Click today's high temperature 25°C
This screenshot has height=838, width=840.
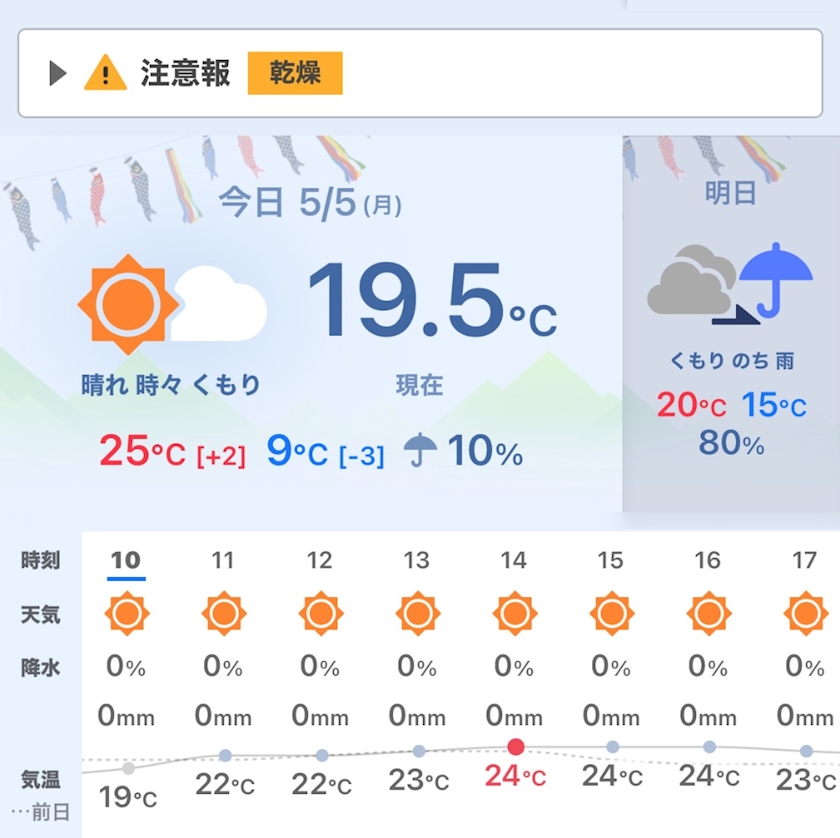[x=142, y=452]
